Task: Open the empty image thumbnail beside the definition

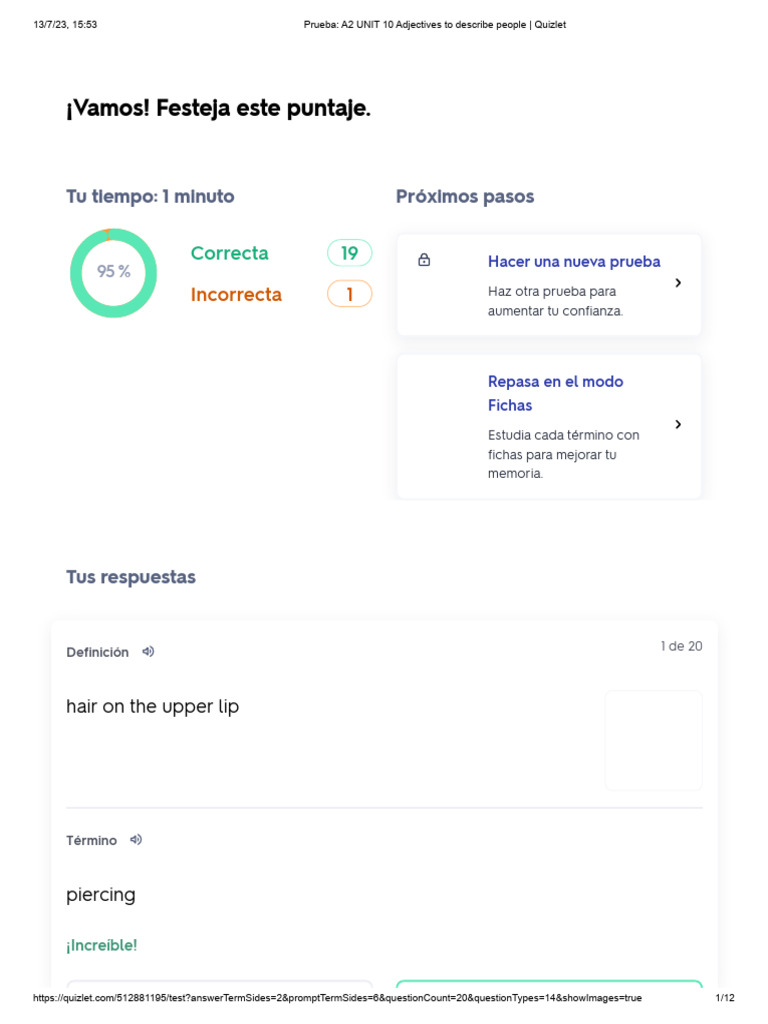Action: (653, 740)
